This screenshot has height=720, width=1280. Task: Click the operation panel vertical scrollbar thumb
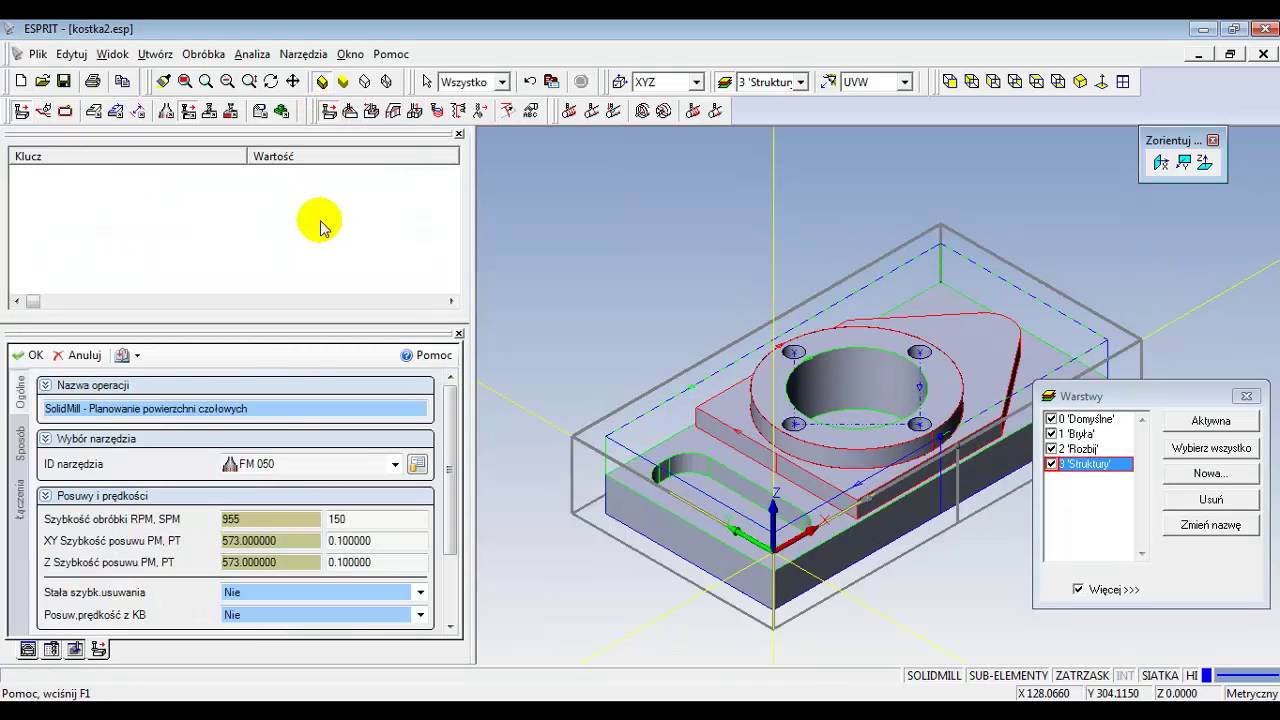point(451,470)
